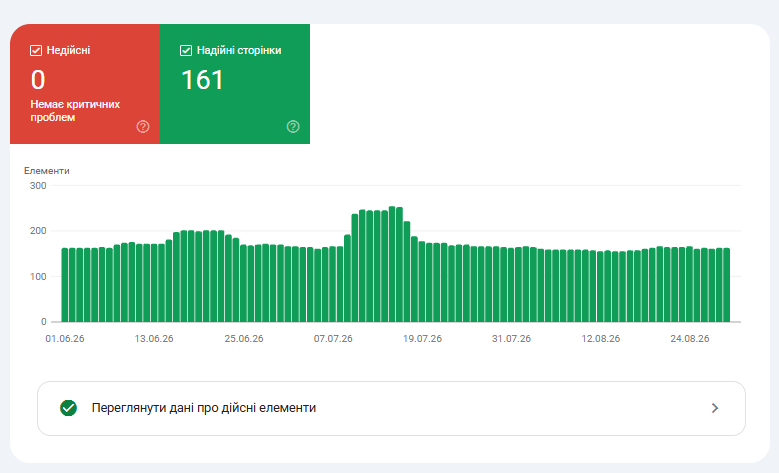Open Переглянути дані про дійсні елементи row
The width and height of the screenshot is (779, 473).
click(391, 408)
